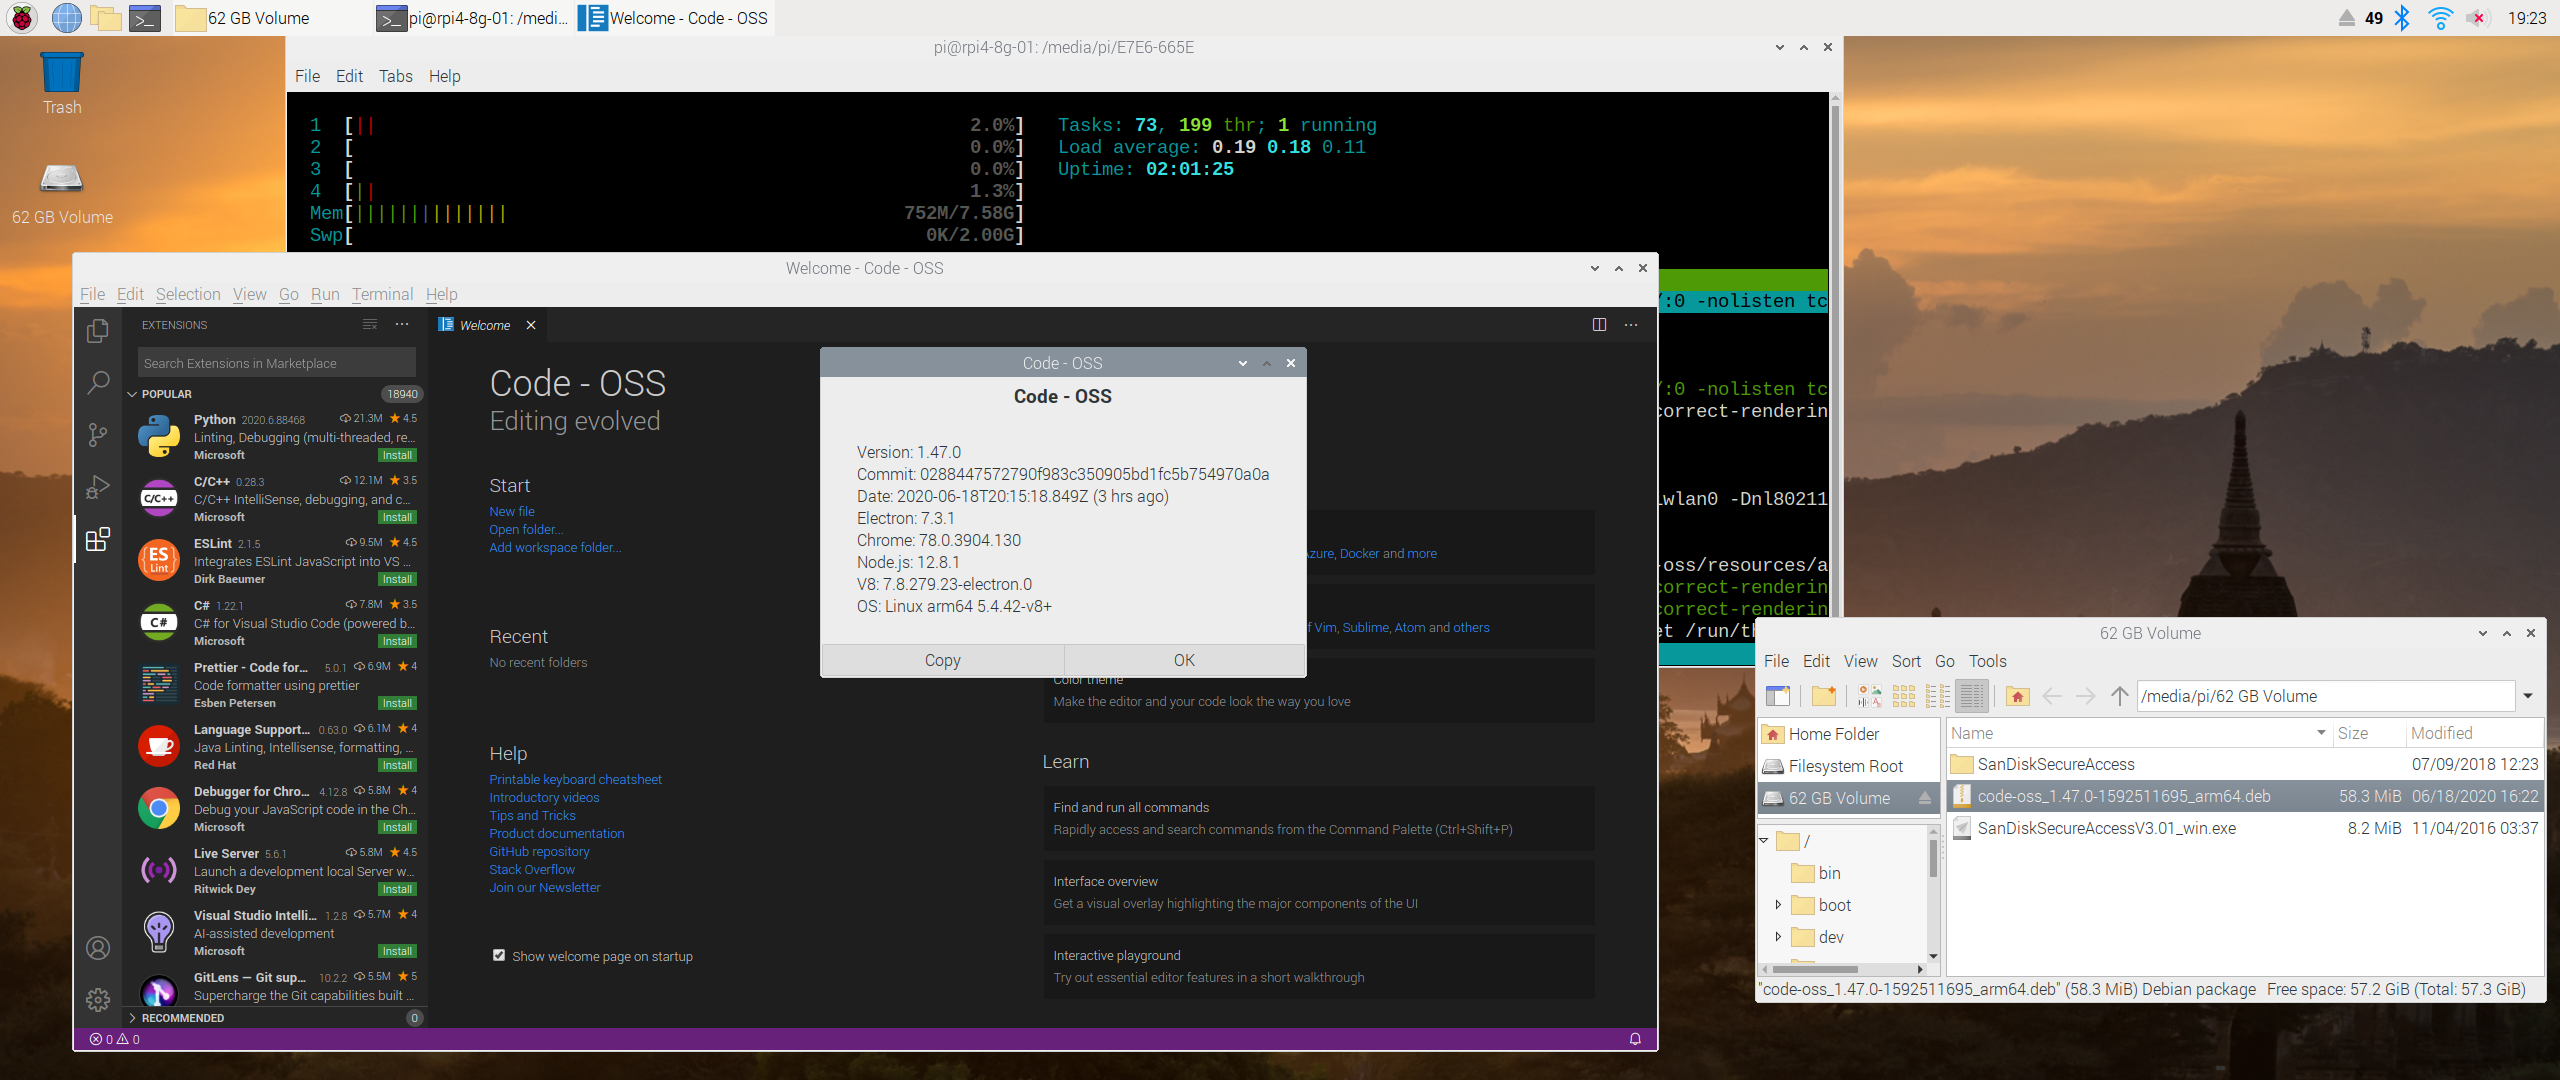Install the ESLint extension
The width and height of the screenshot is (2560, 1080).
pos(397,579)
